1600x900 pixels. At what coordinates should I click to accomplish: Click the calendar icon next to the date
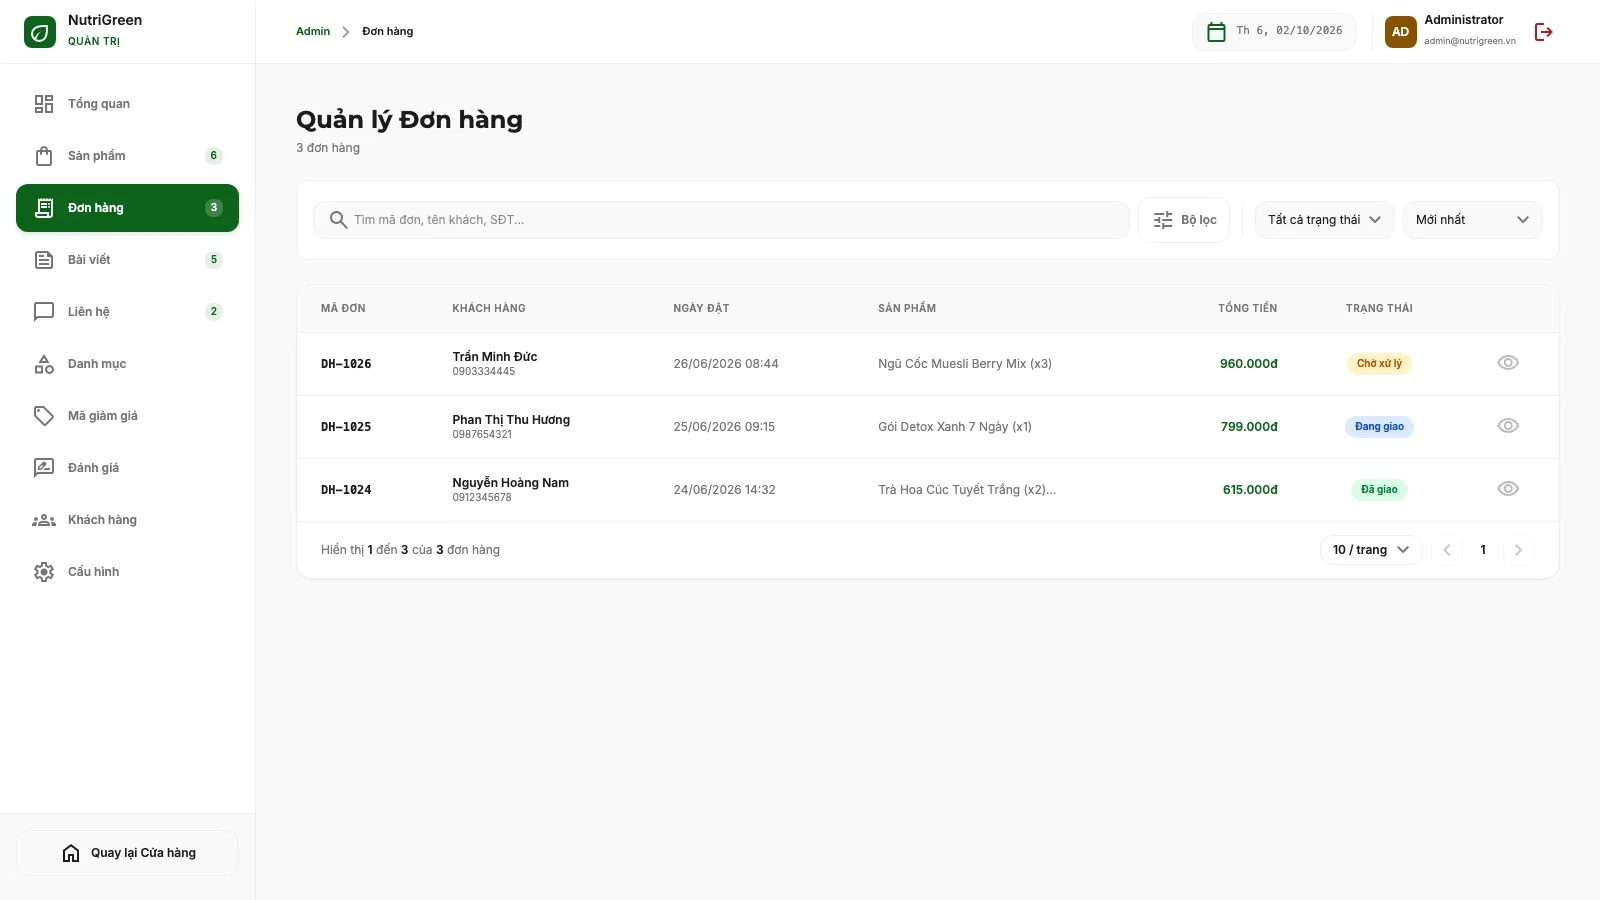tap(1216, 32)
